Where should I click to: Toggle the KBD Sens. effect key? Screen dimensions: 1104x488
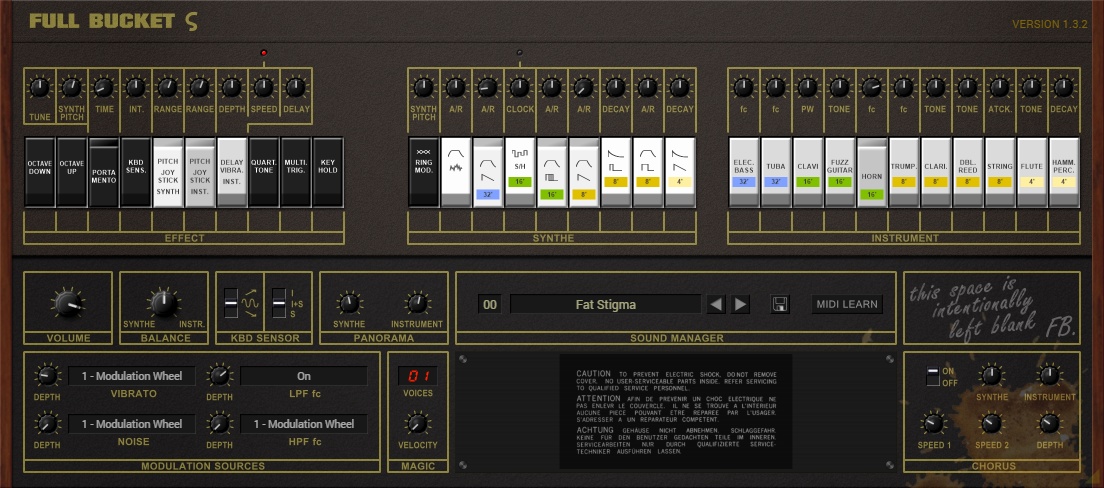(136, 172)
